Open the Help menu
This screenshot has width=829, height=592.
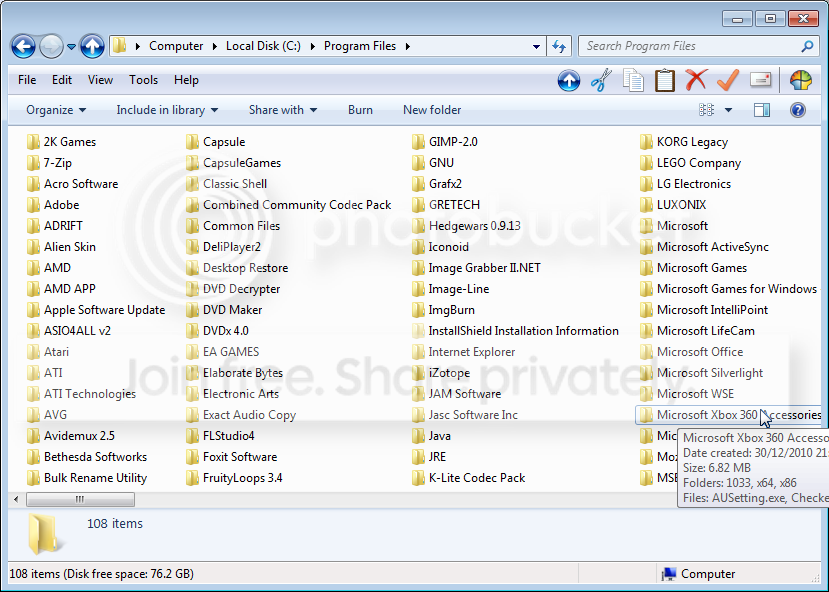pos(186,80)
